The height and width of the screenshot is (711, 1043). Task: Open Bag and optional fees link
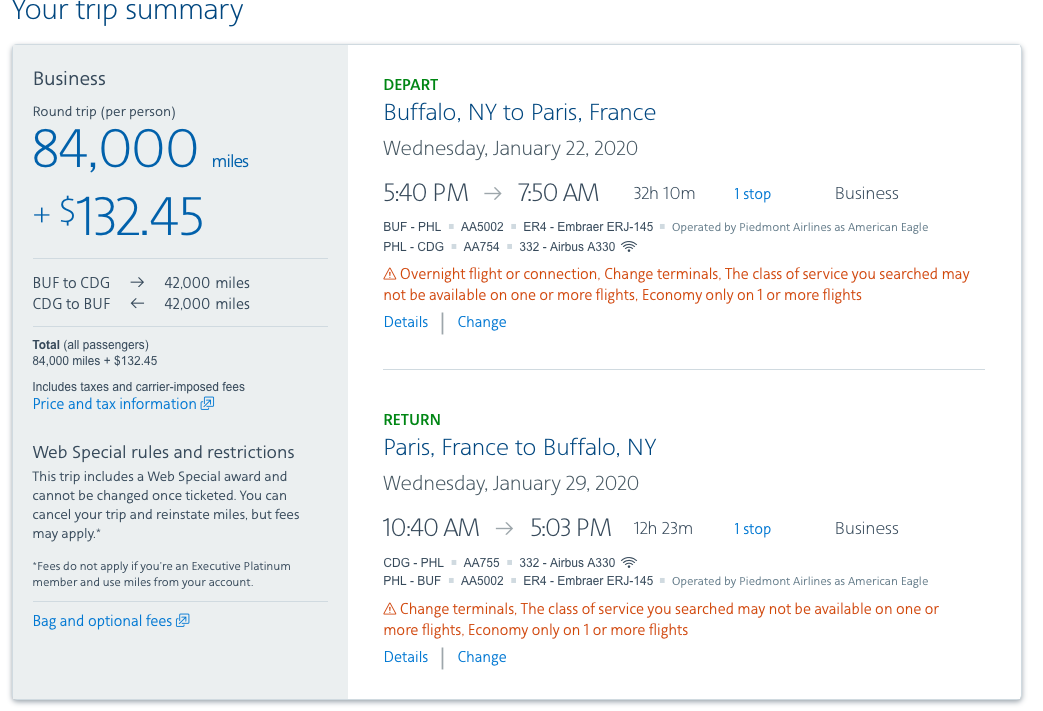[102, 621]
